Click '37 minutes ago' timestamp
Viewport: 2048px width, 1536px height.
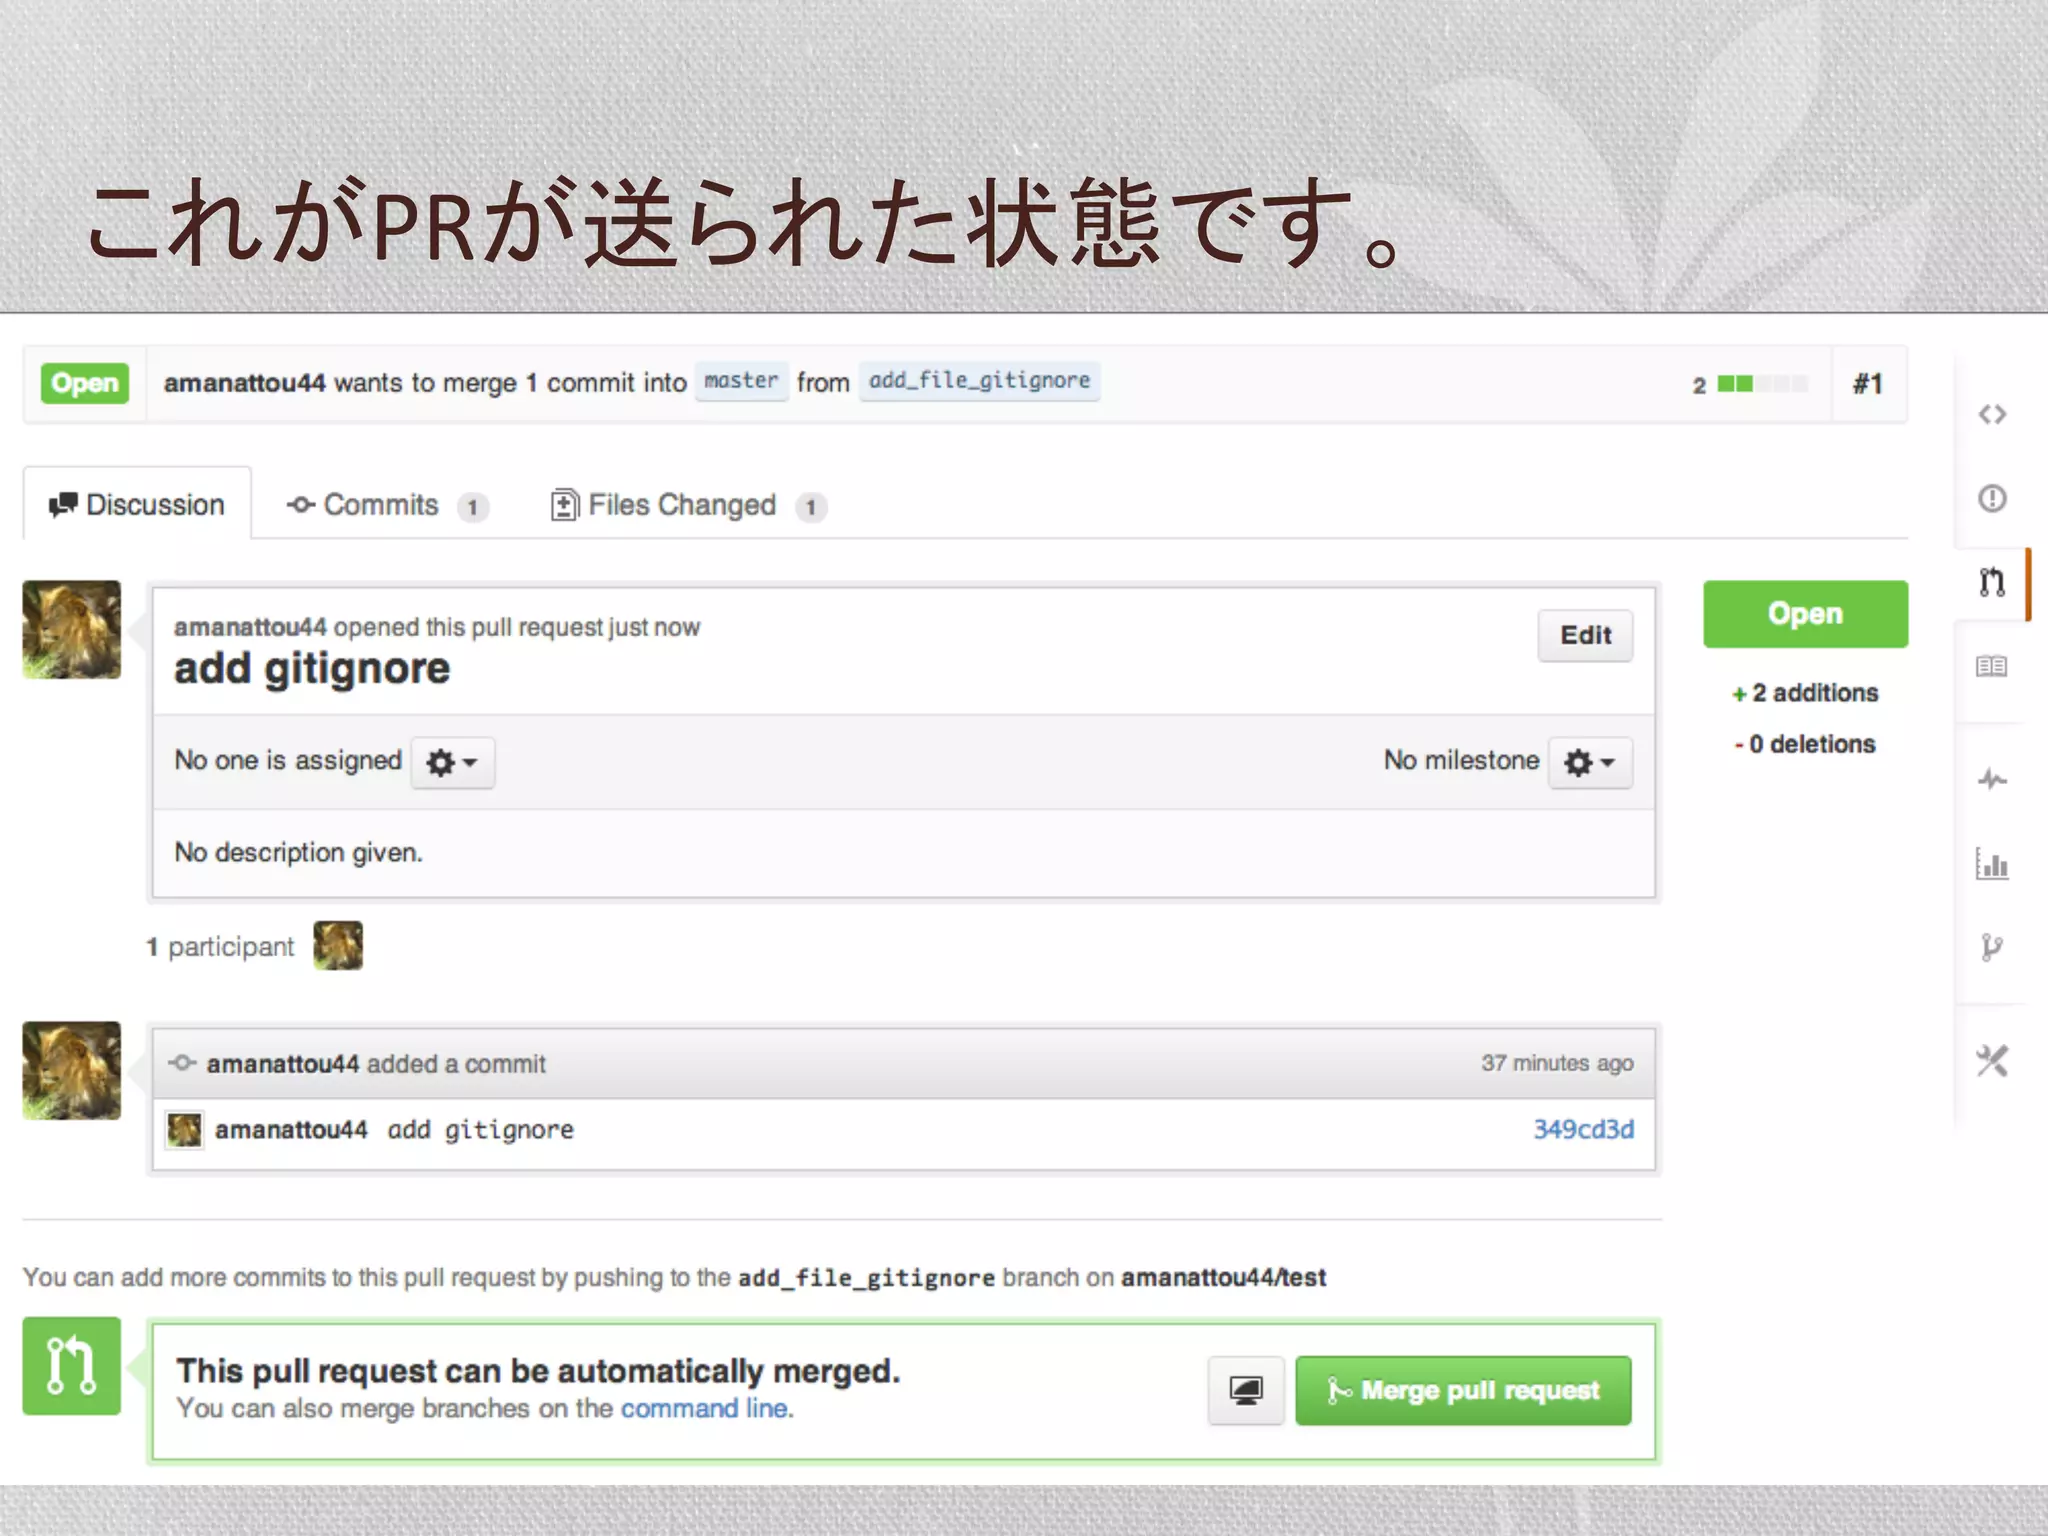[1558, 1063]
